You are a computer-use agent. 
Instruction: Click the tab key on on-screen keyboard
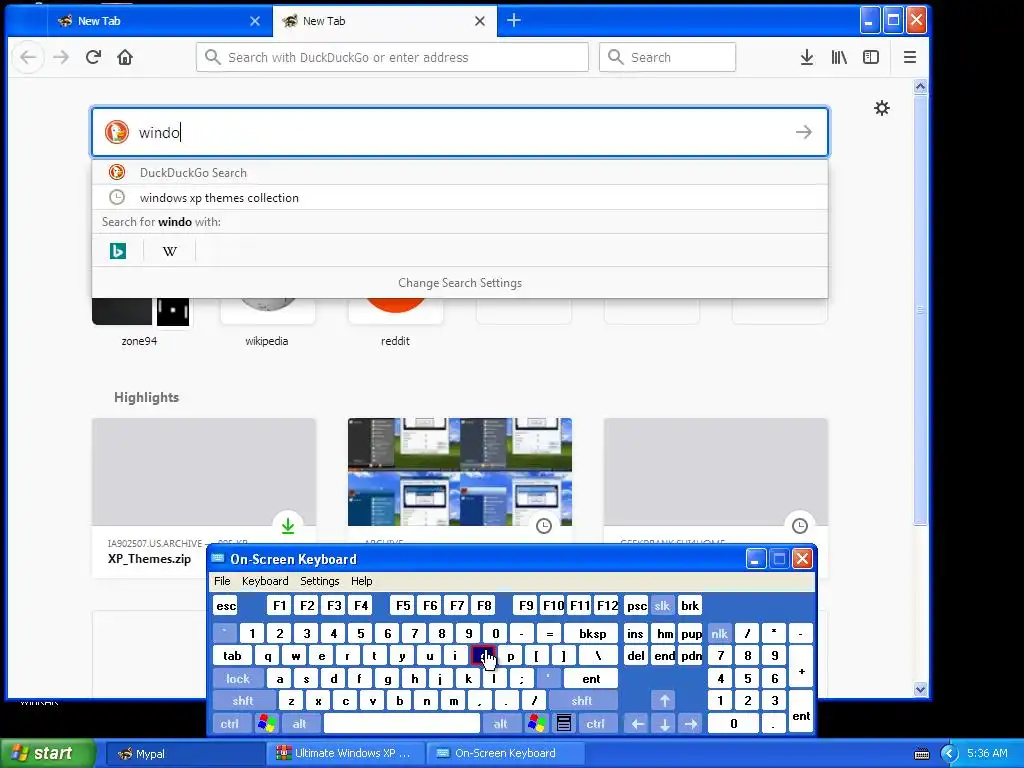pos(232,656)
